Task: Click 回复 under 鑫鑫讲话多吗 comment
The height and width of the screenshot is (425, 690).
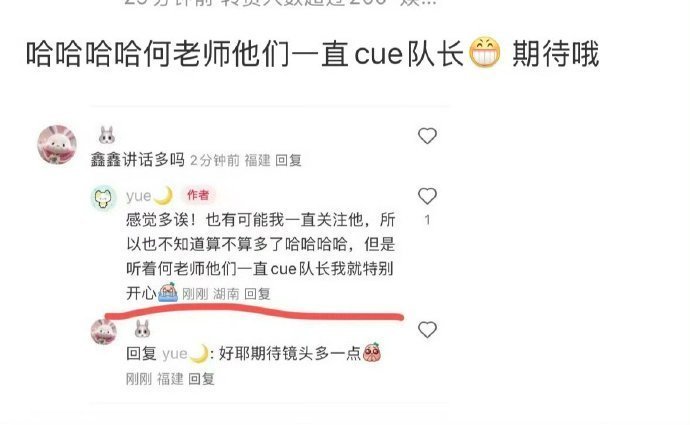Action: pyautogui.click(x=289, y=161)
